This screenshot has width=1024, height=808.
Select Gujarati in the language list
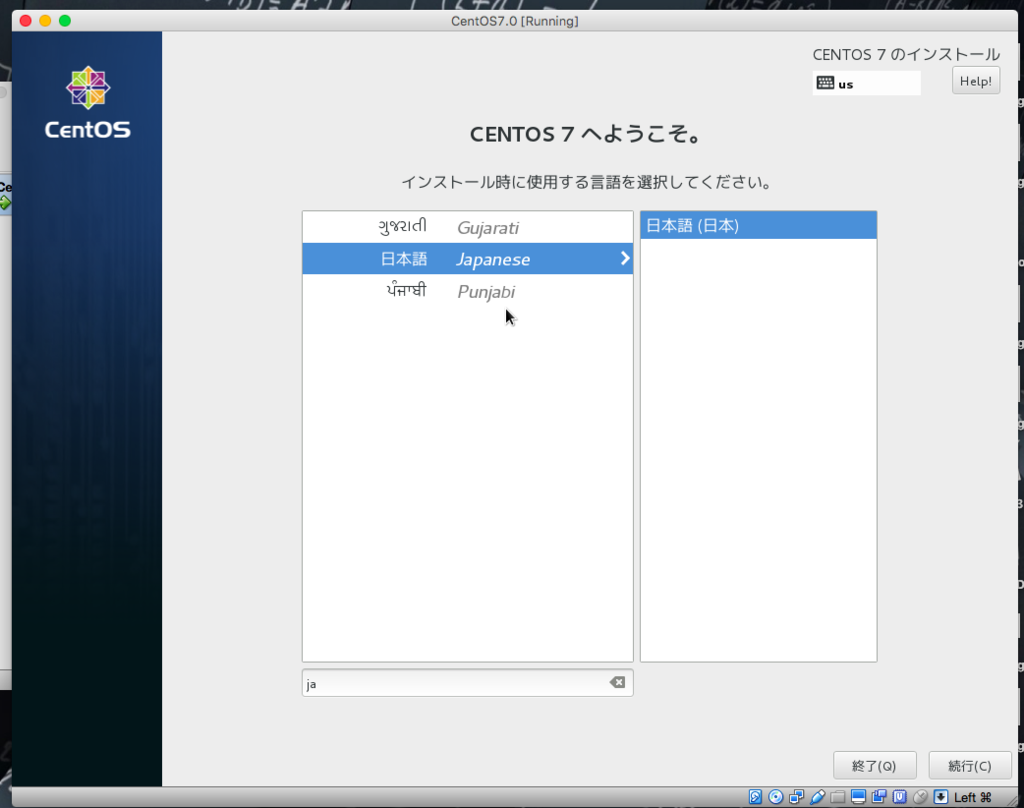tap(468, 227)
